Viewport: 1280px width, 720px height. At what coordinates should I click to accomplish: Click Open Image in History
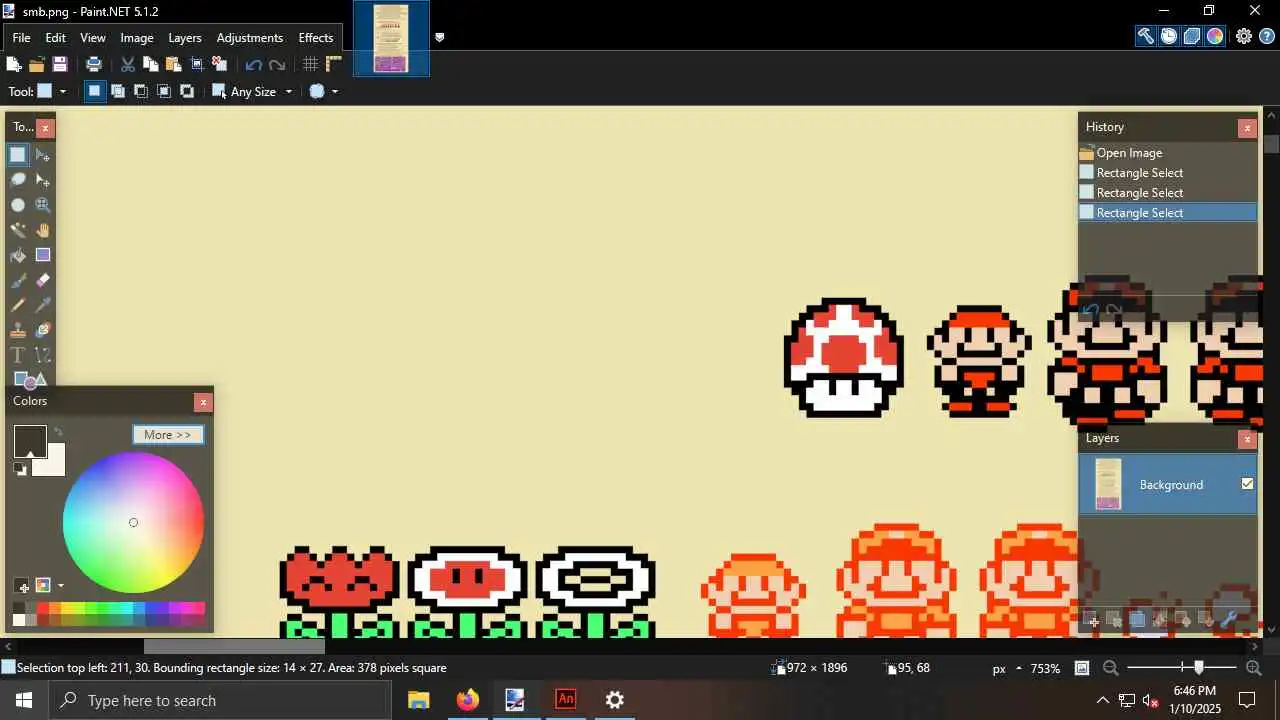pyautogui.click(x=1167, y=153)
